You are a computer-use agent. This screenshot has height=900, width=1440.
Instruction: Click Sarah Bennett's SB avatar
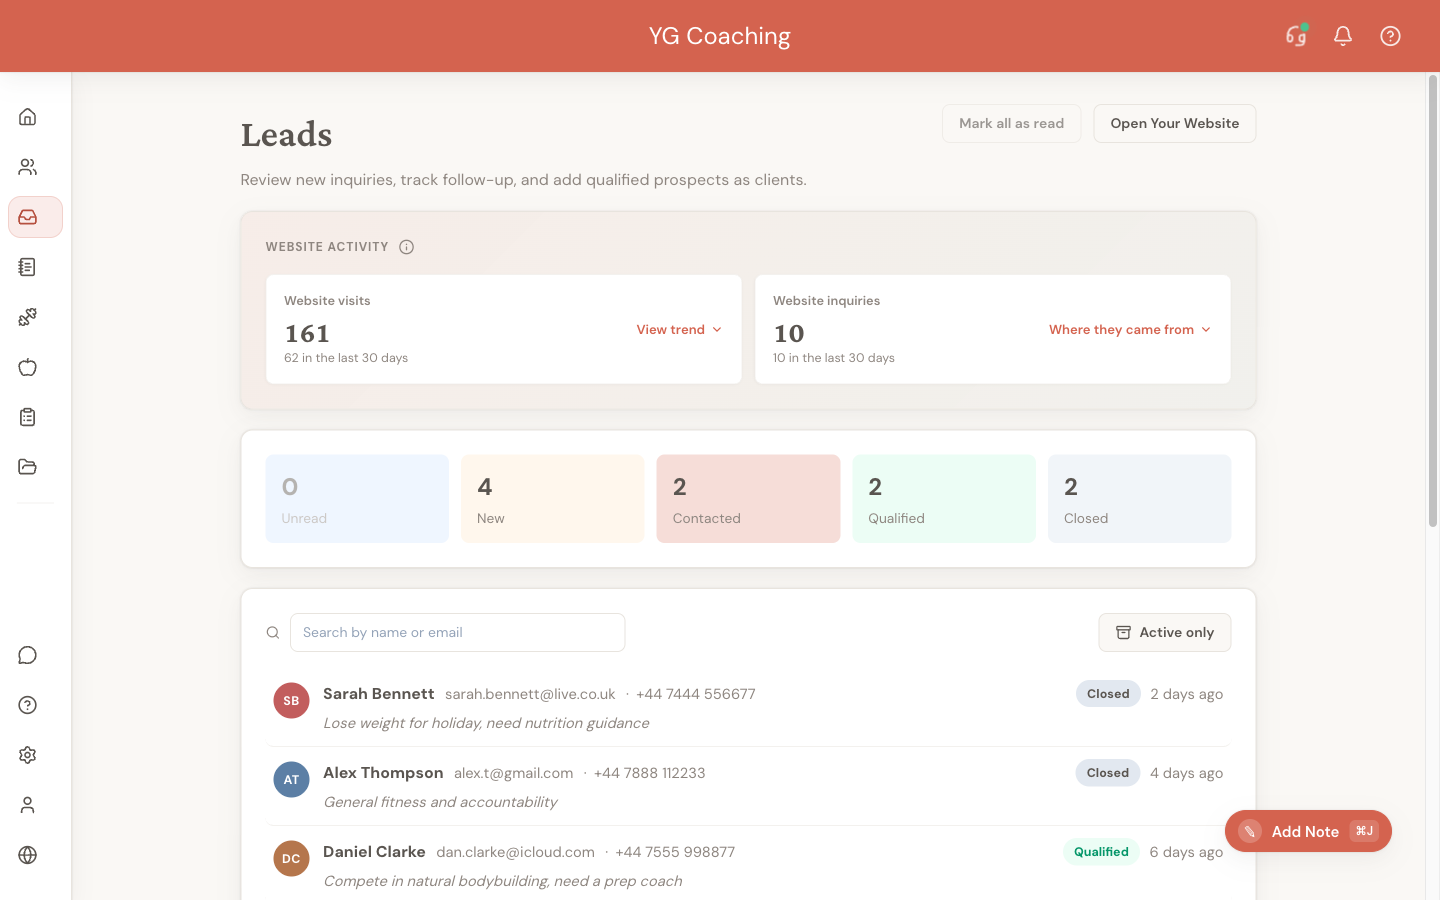tap(291, 700)
